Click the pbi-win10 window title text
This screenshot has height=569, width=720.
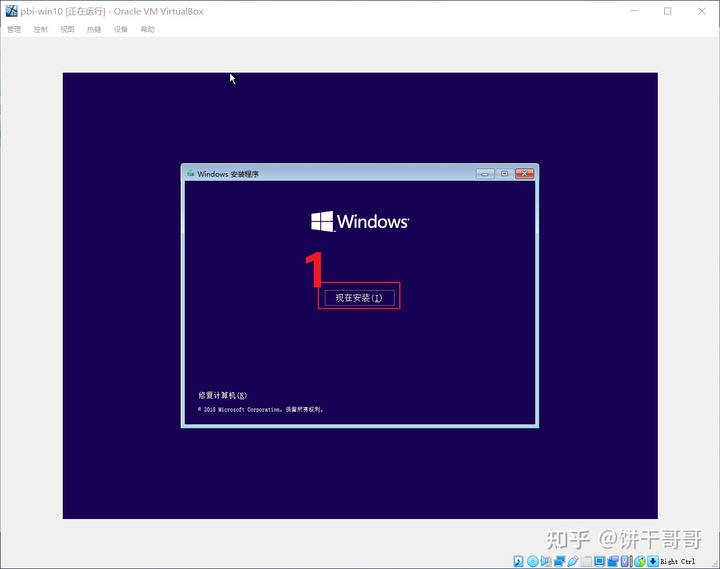click(112, 11)
